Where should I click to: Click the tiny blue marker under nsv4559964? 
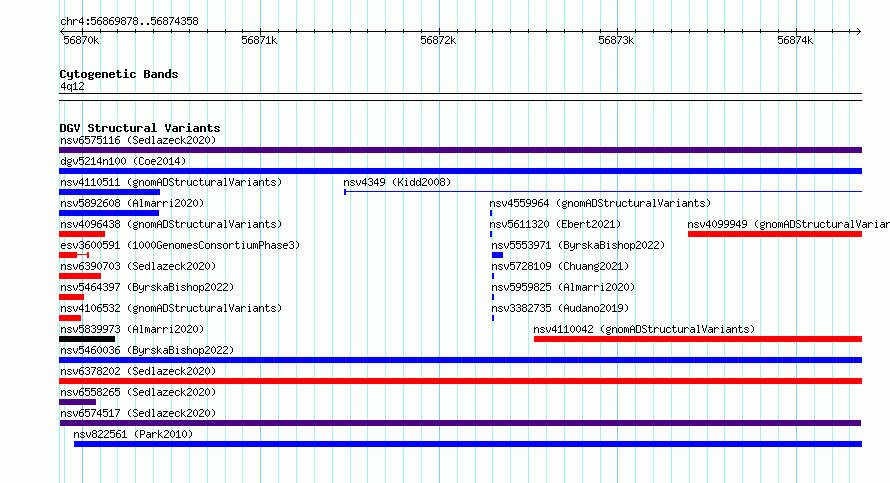(491, 213)
